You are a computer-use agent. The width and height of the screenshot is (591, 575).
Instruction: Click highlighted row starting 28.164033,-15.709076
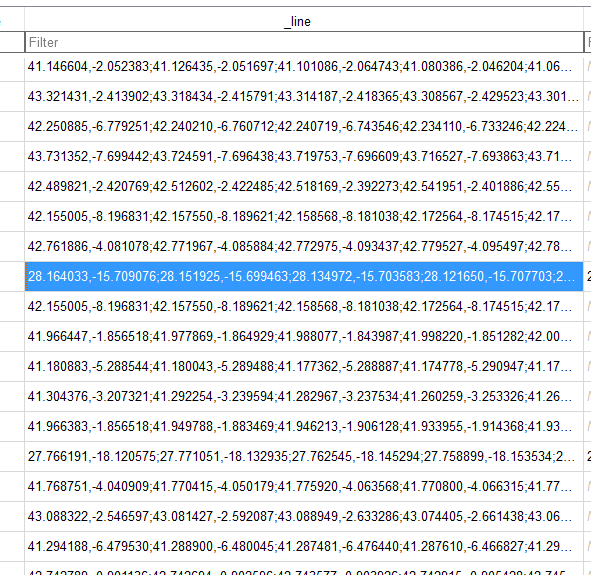[x=304, y=277]
